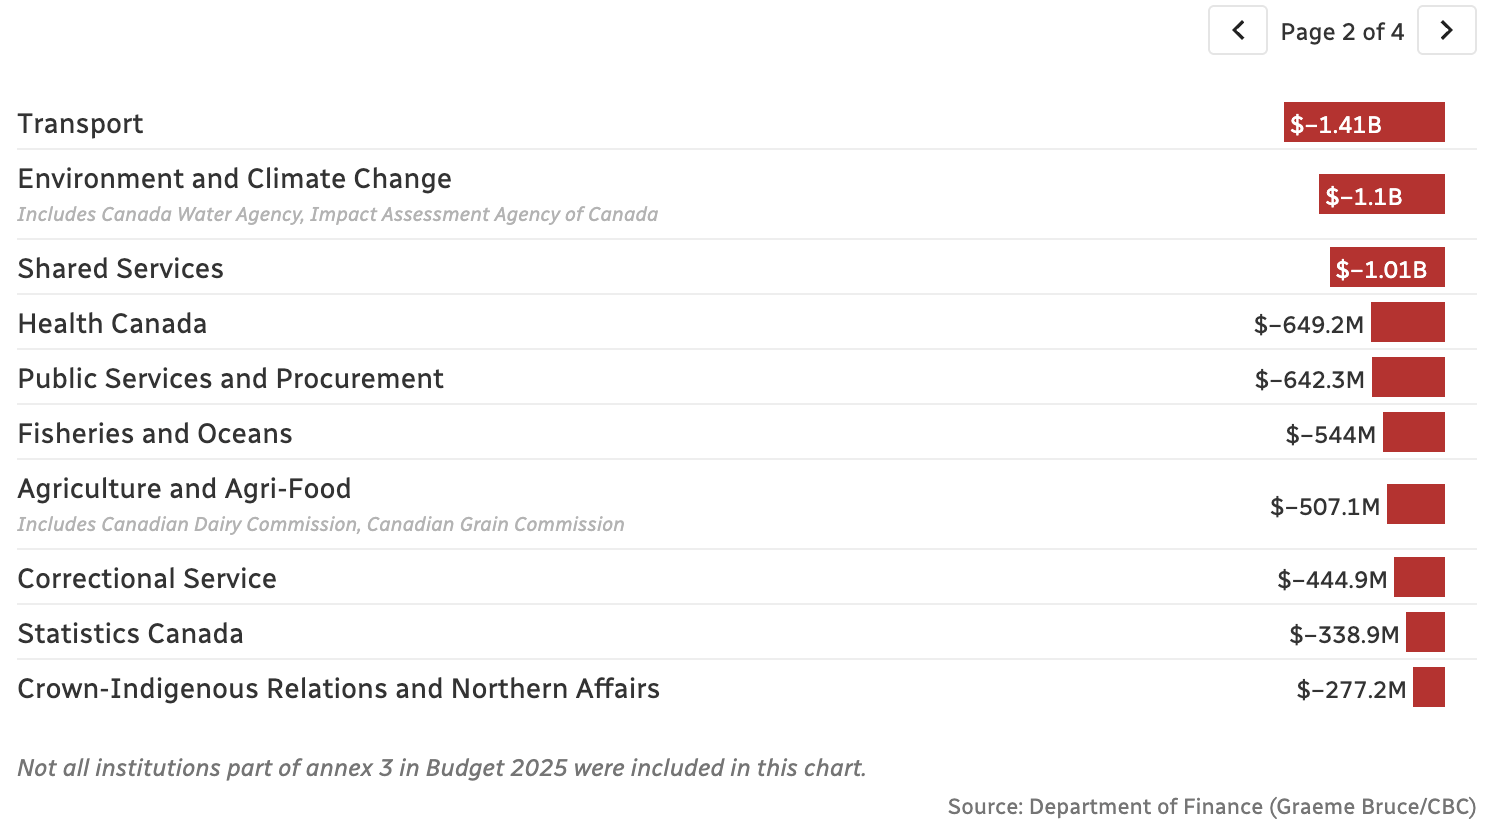Viewport: 1486px width, 824px height.
Task: Click the Agriculture and Agri-Food bar
Action: pos(1415,505)
